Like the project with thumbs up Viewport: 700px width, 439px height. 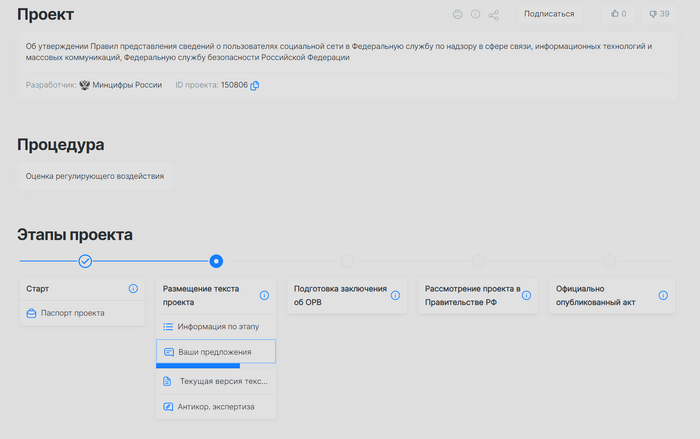click(x=618, y=14)
